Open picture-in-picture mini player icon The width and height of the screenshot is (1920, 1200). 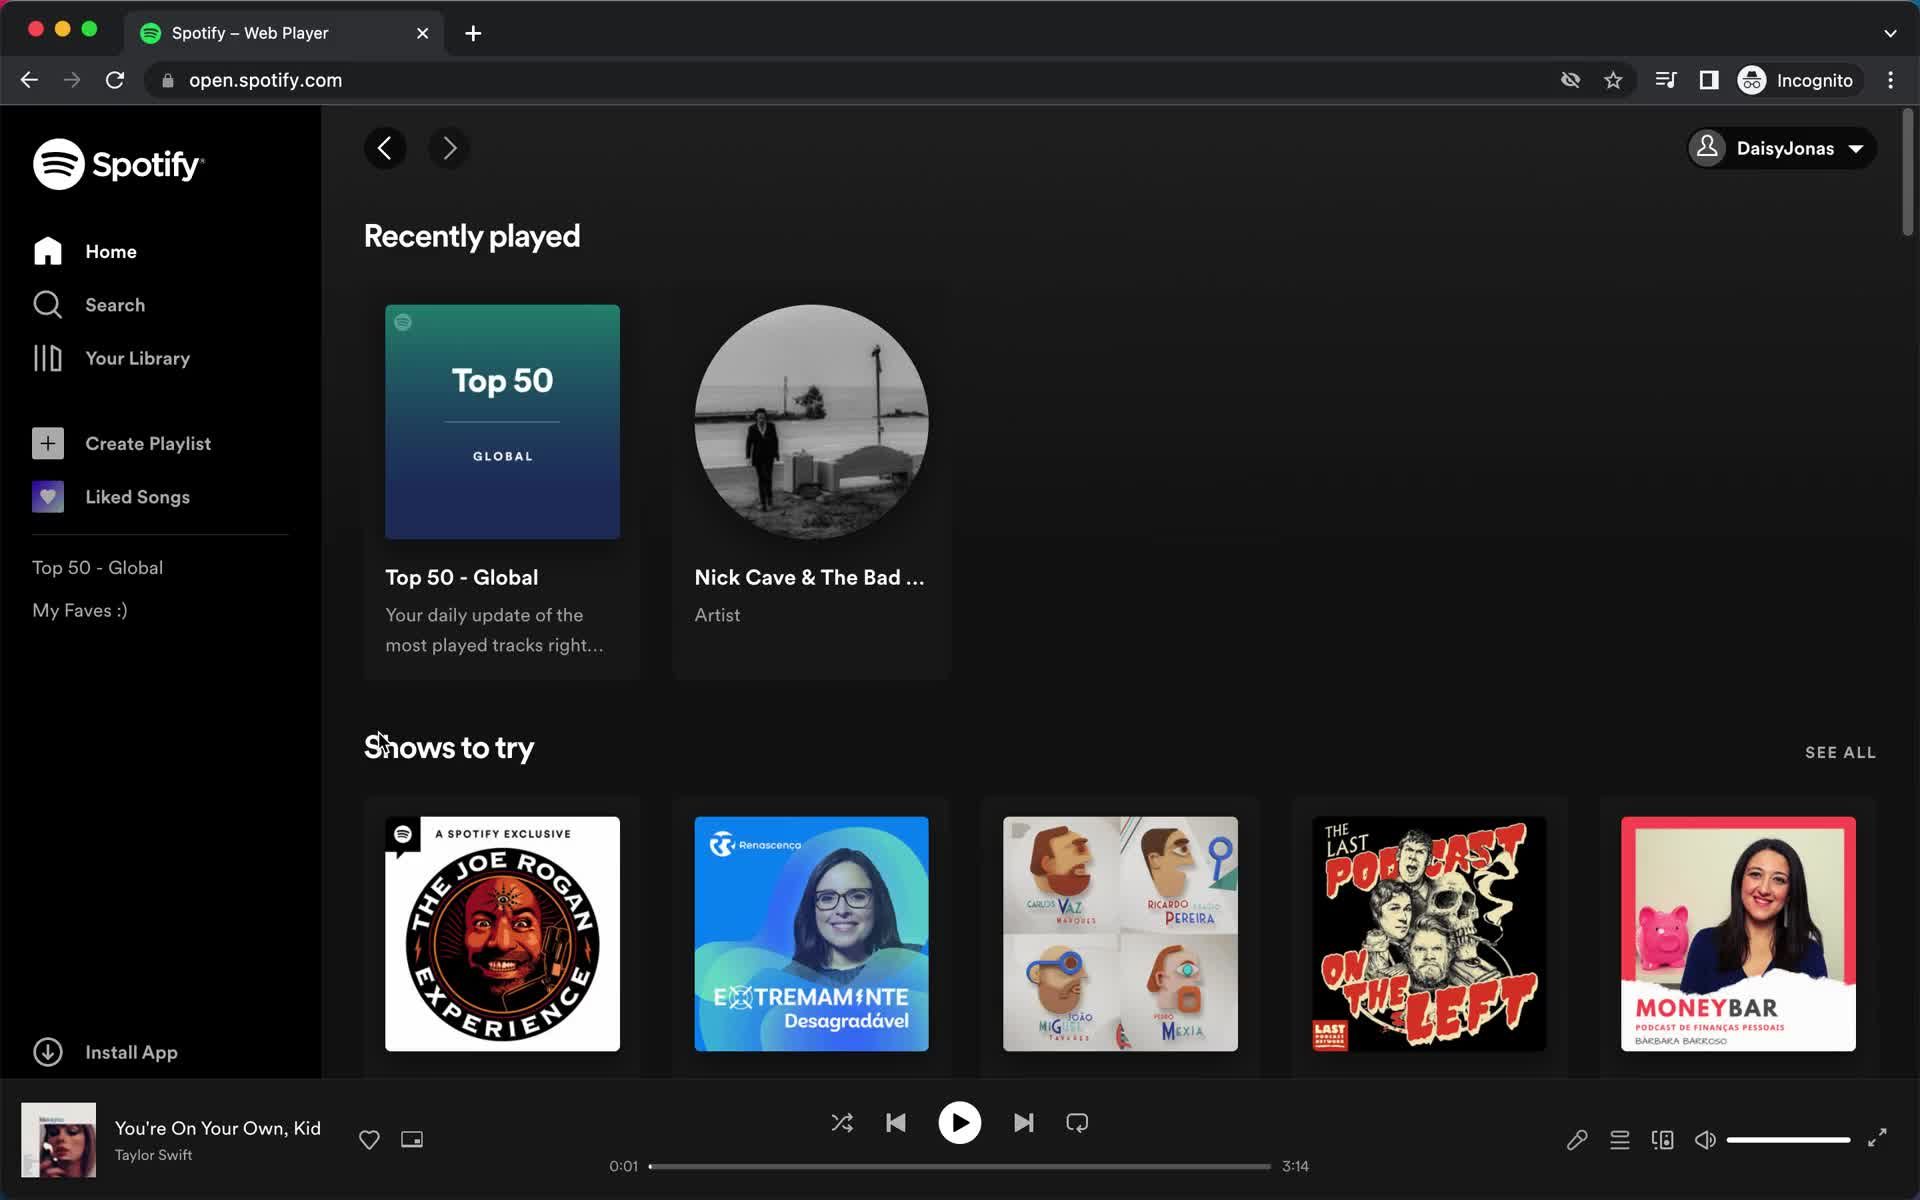[x=412, y=1140]
